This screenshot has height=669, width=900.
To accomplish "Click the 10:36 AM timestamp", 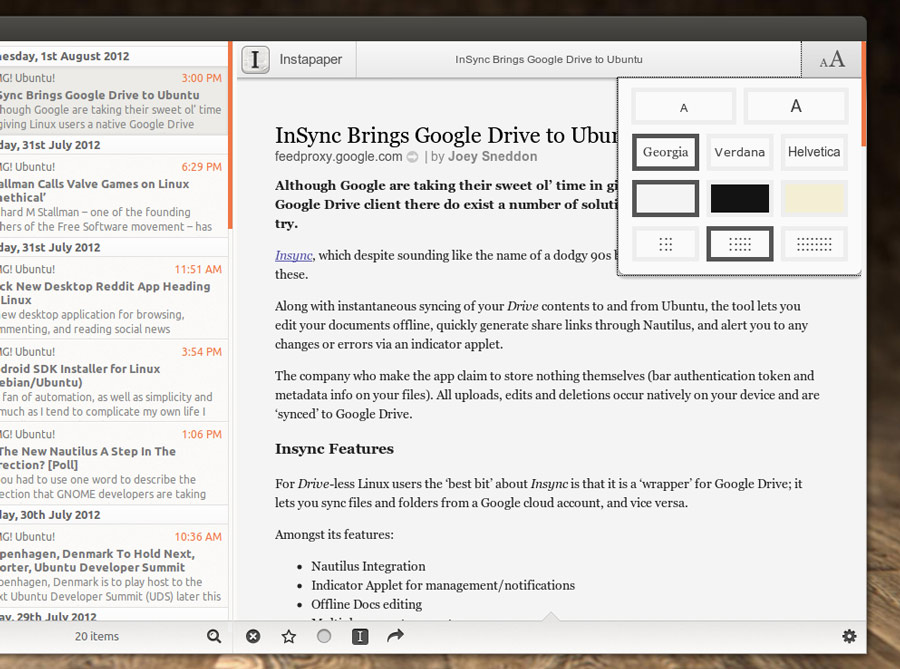I will pos(198,536).
